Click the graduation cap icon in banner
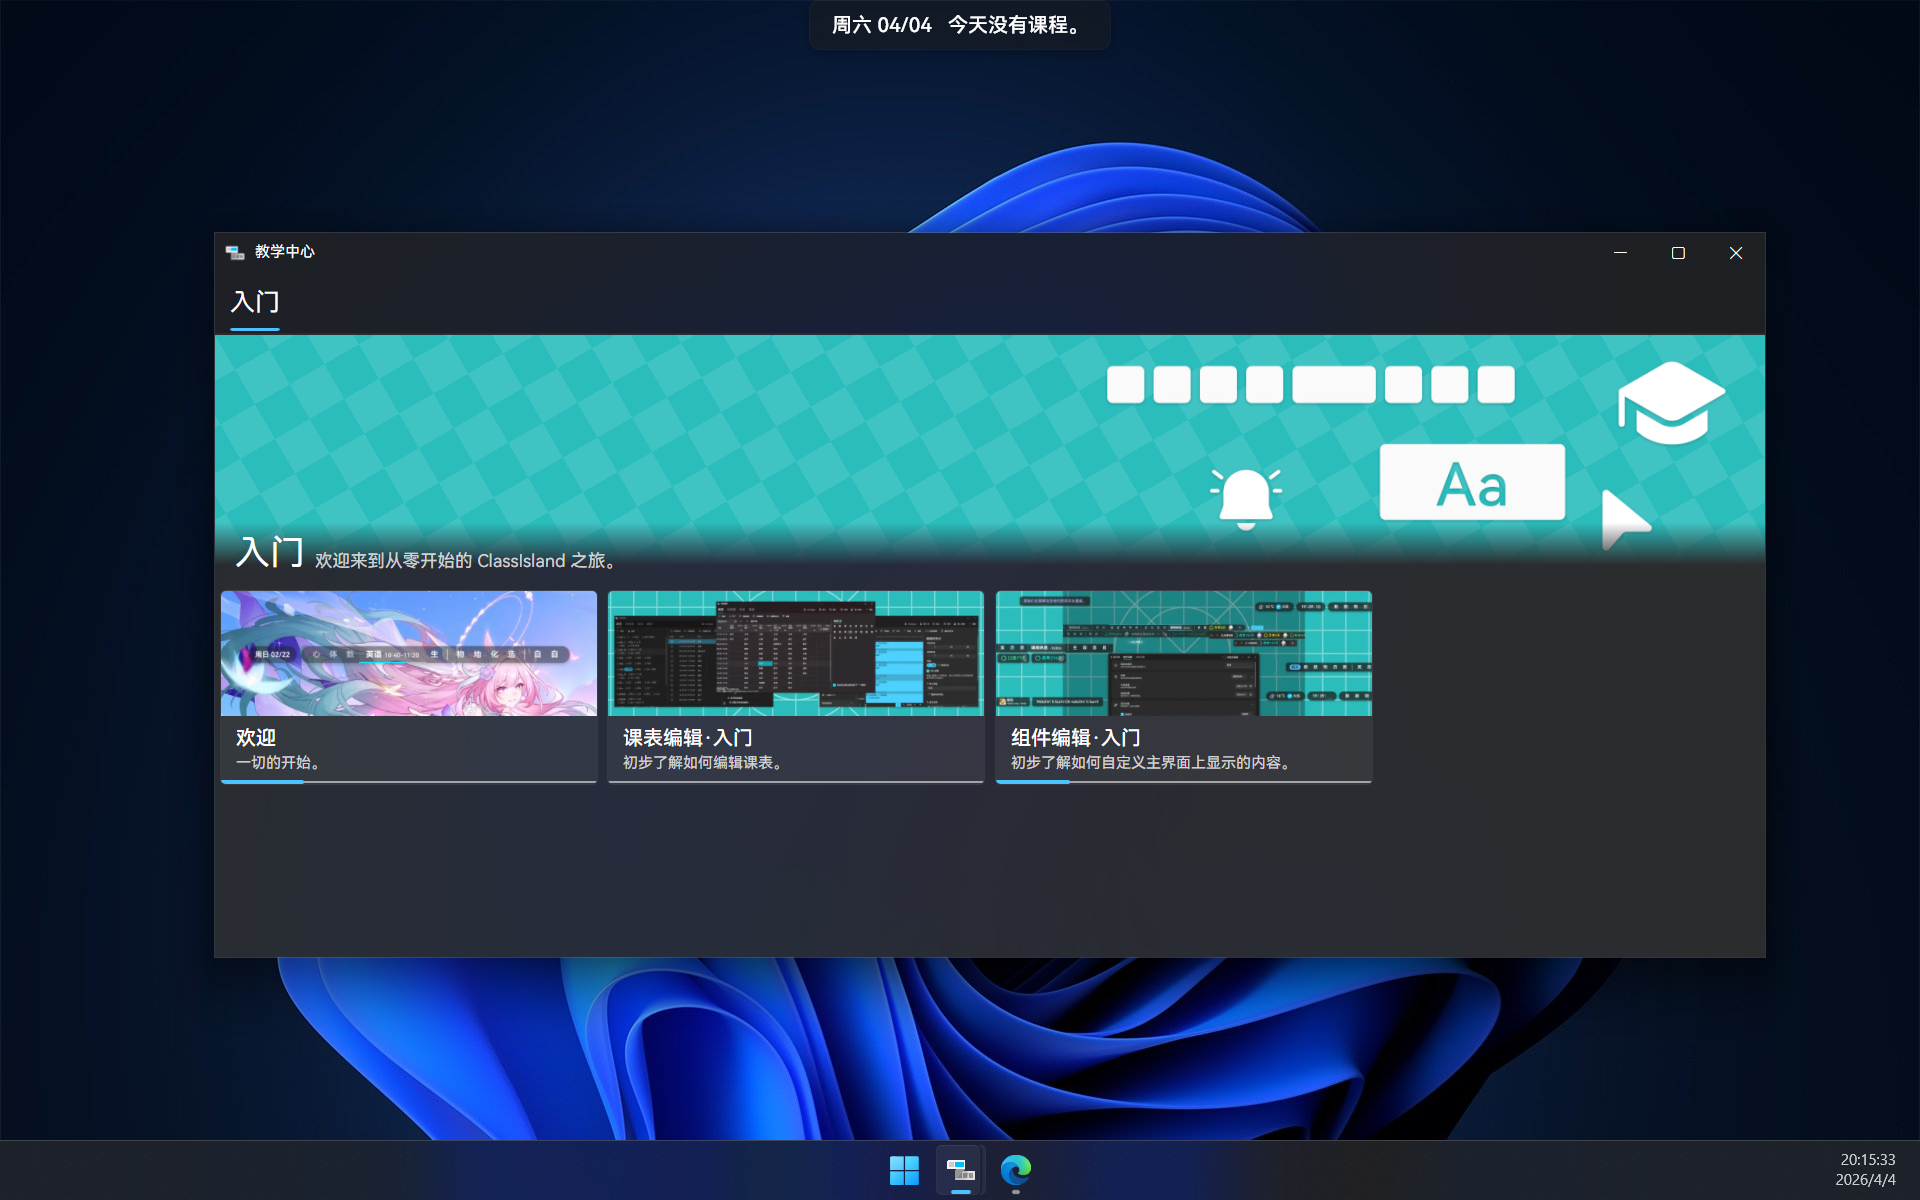Viewport: 1920px width, 1200px height. [1670, 403]
